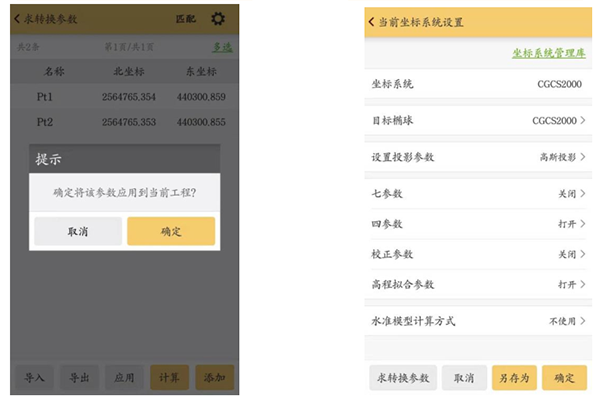
Task: Open the gear settings icon
Action: point(218,19)
